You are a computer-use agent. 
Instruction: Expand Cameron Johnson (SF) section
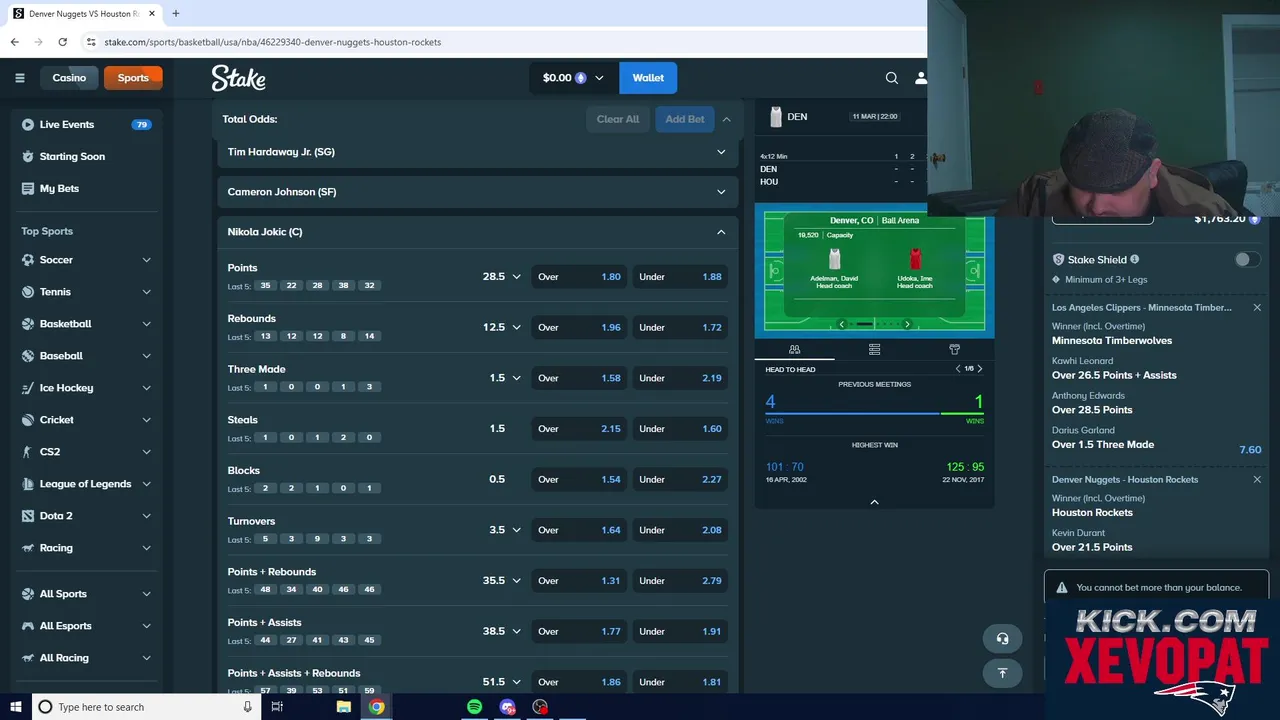[476, 192]
